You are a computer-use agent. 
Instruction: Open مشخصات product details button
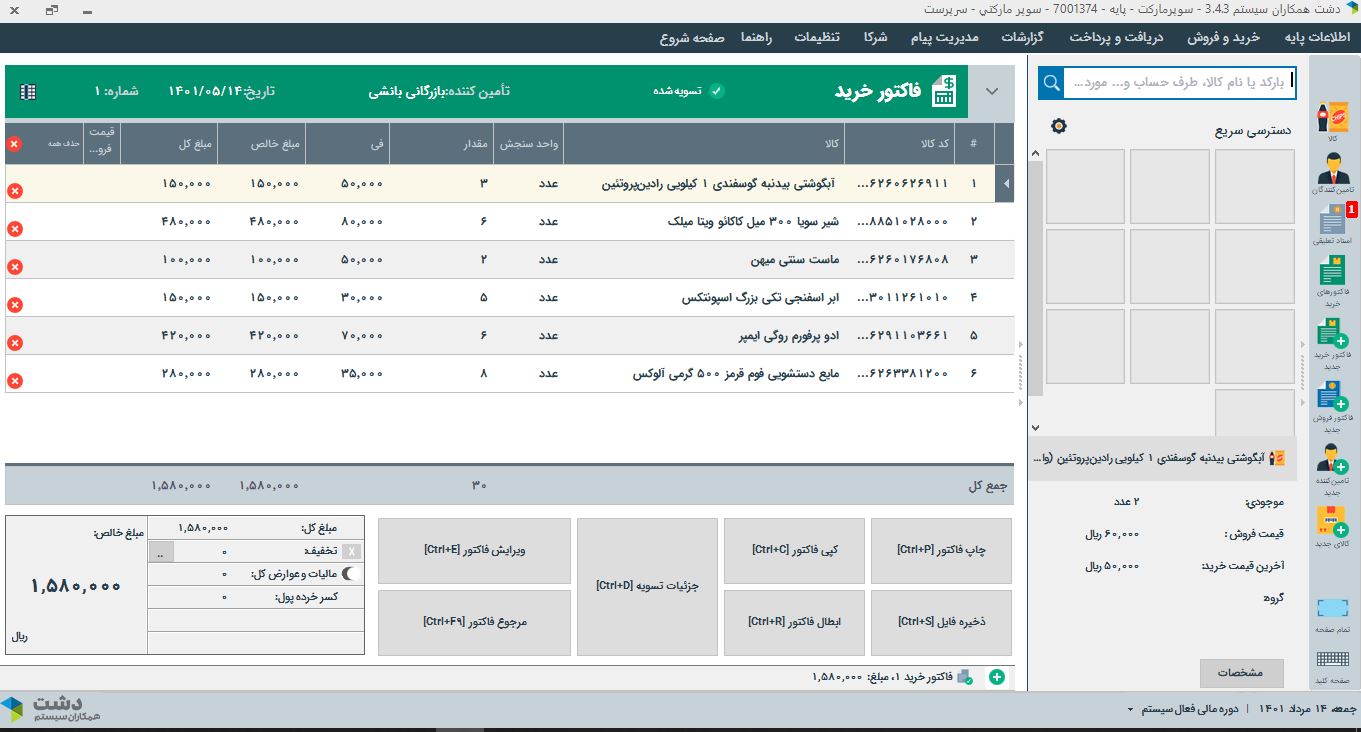point(1241,673)
